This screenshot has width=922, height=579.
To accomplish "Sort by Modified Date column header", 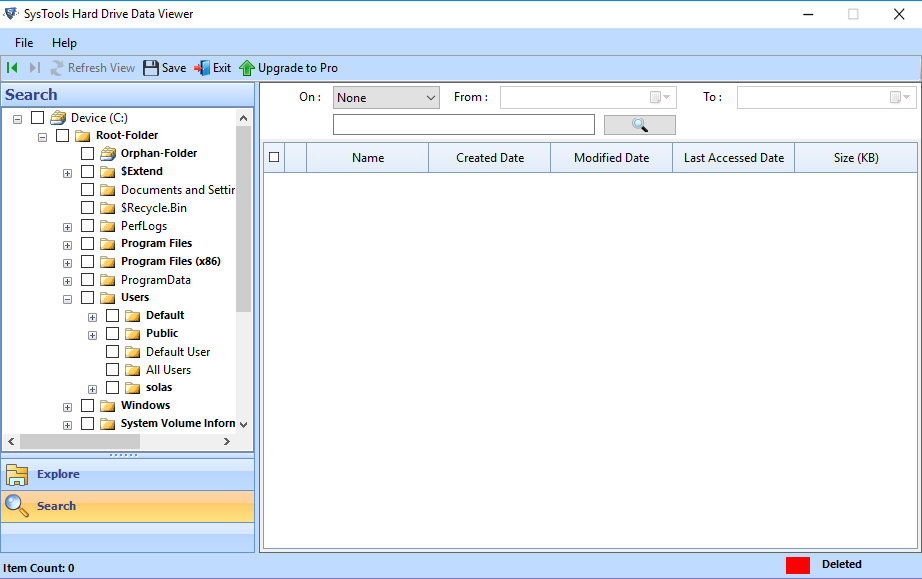I will (x=612, y=158).
